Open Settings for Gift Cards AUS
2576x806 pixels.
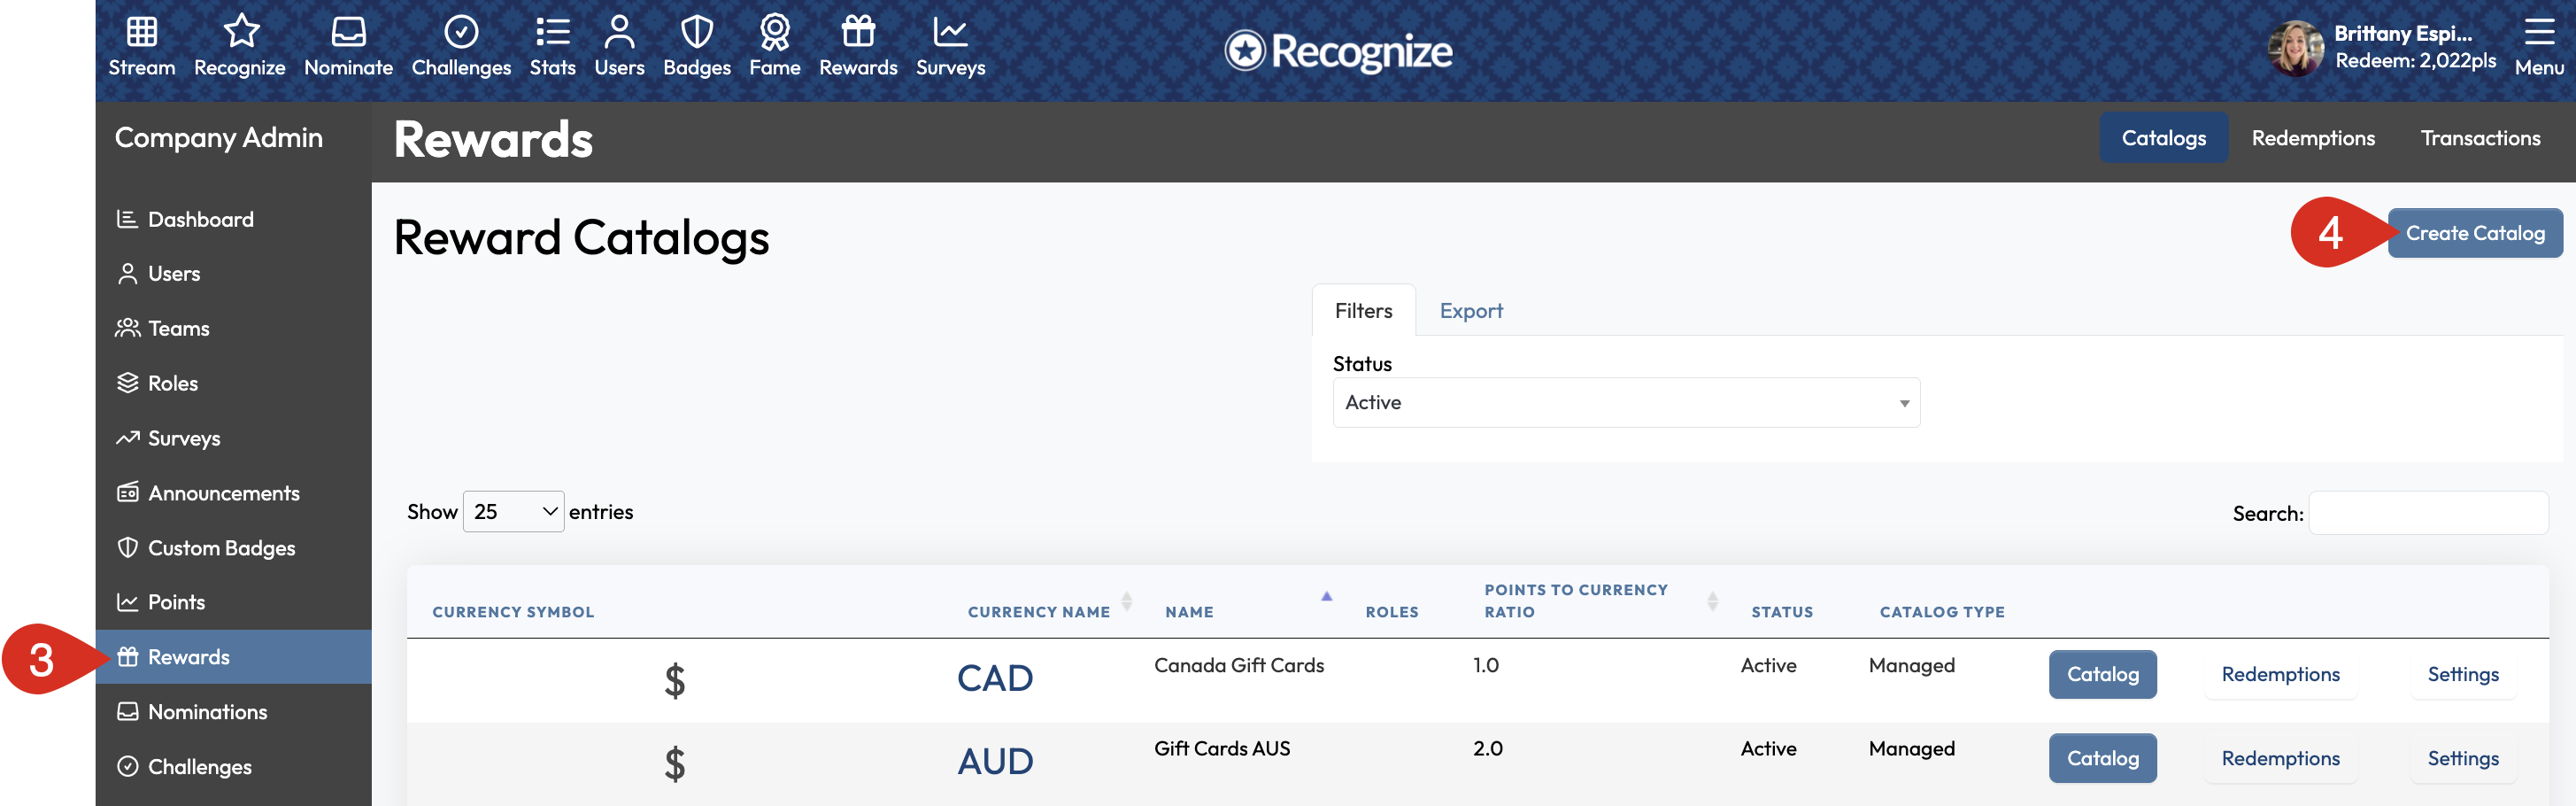[x=2463, y=759]
